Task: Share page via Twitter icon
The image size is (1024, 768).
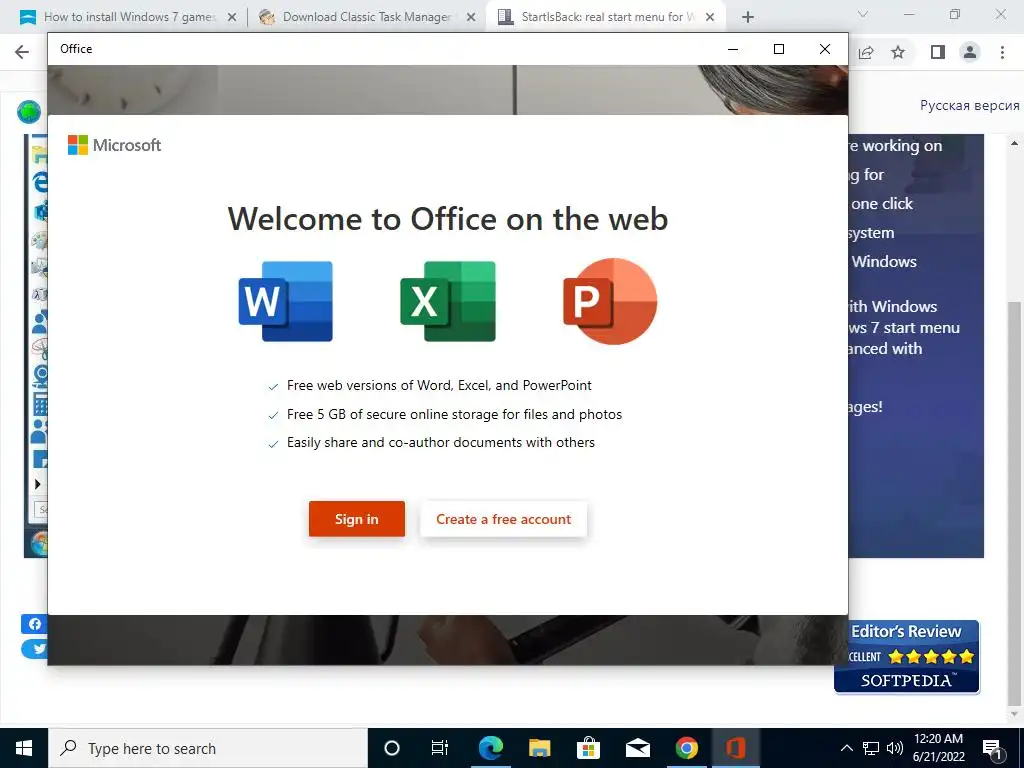Action: click(x=35, y=648)
